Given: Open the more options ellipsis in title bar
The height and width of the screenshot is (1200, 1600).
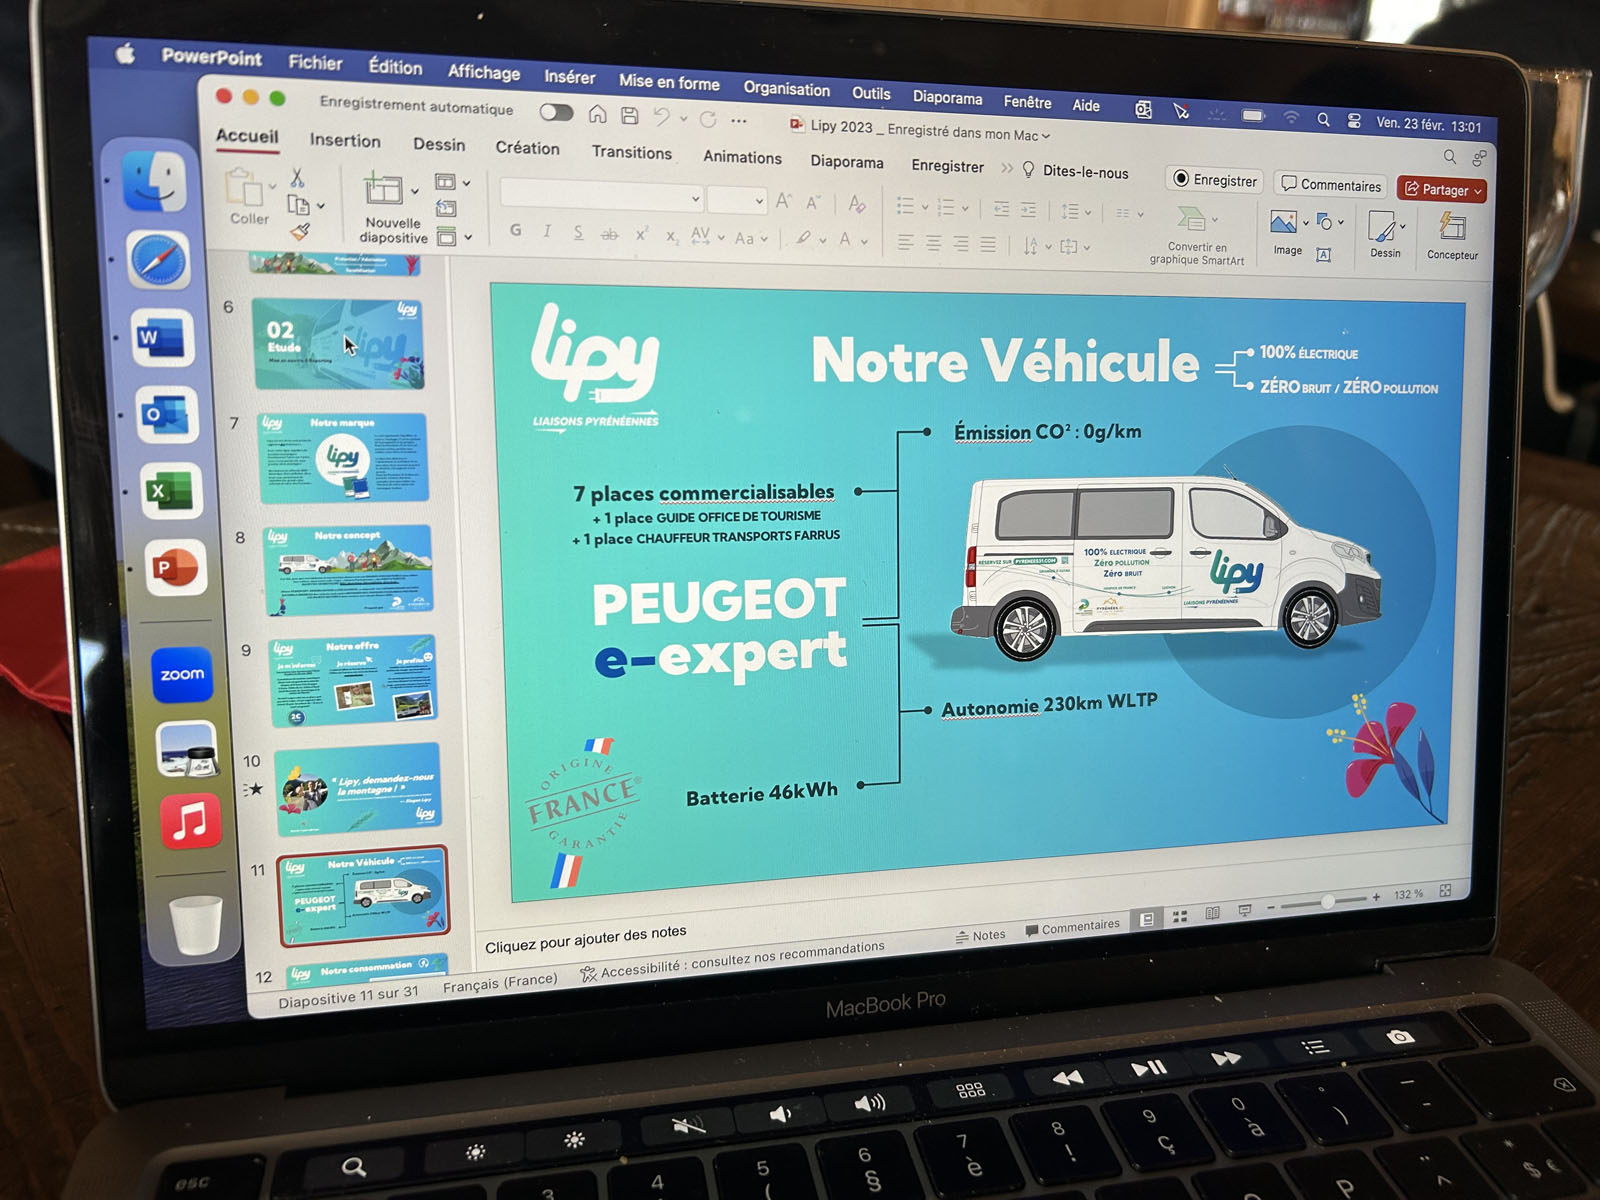Looking at the screenshot, I should (739, 121).
